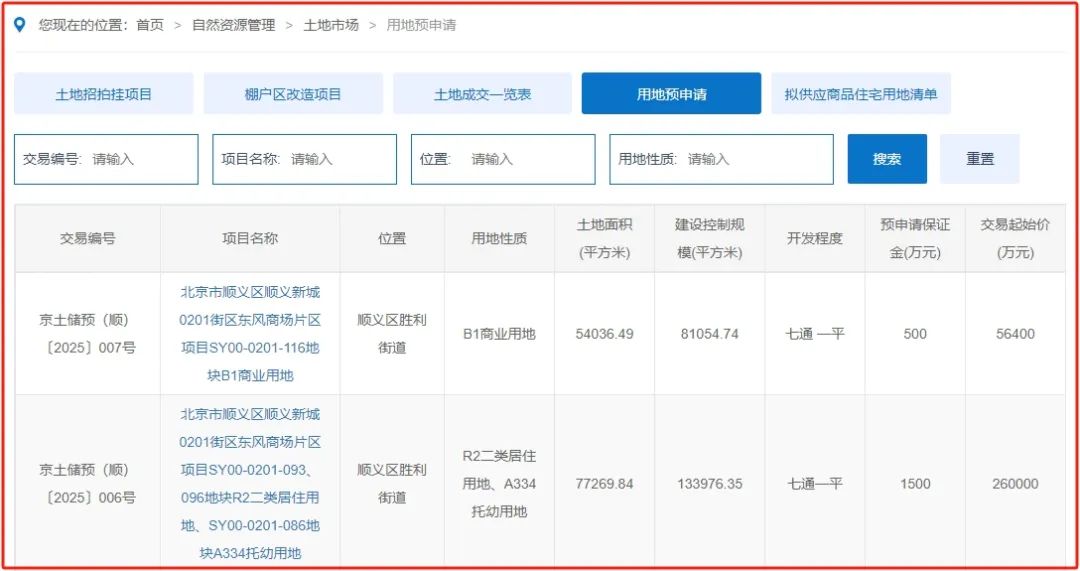Image resolution: width=1080 pixels, height=571 pixels.
Task: Open project link for SY00-0201-116 B1商业用地
Action: 250,334
